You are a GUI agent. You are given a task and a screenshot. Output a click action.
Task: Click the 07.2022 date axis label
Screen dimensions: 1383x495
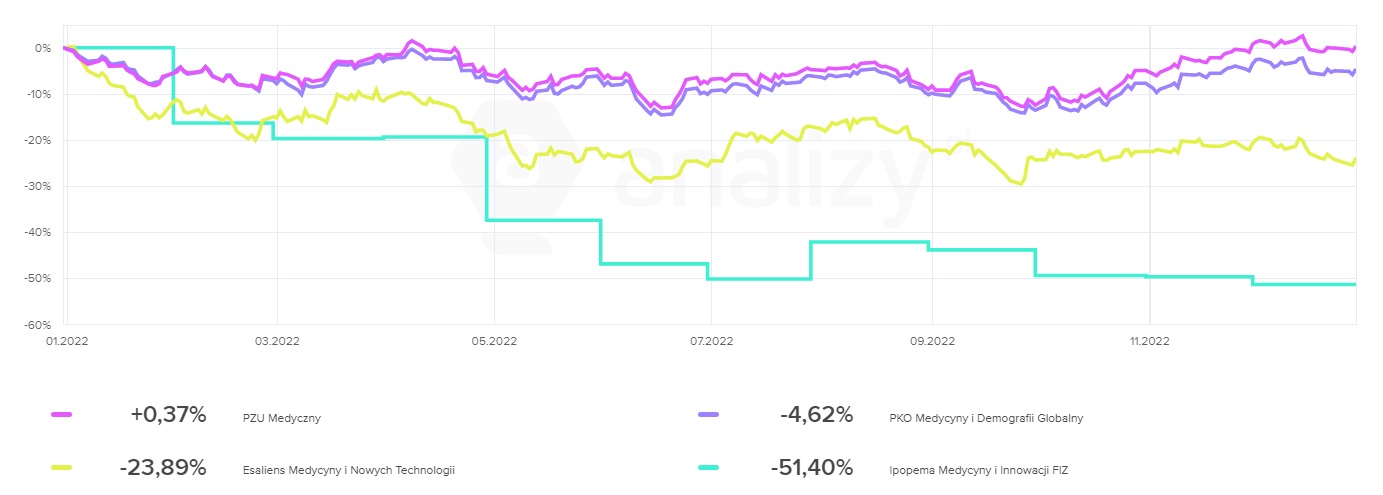[706, 340]
